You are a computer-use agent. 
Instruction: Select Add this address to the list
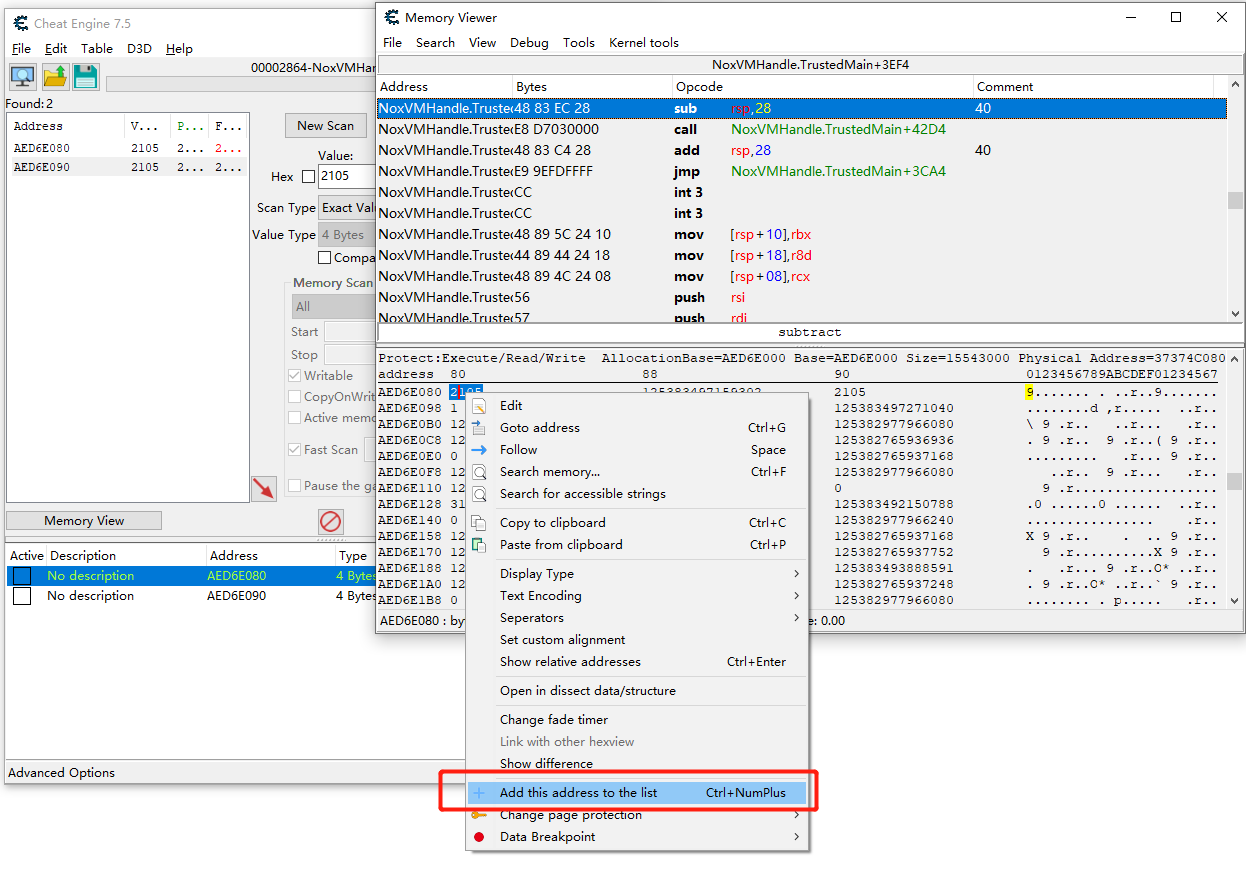click(579, 793)
